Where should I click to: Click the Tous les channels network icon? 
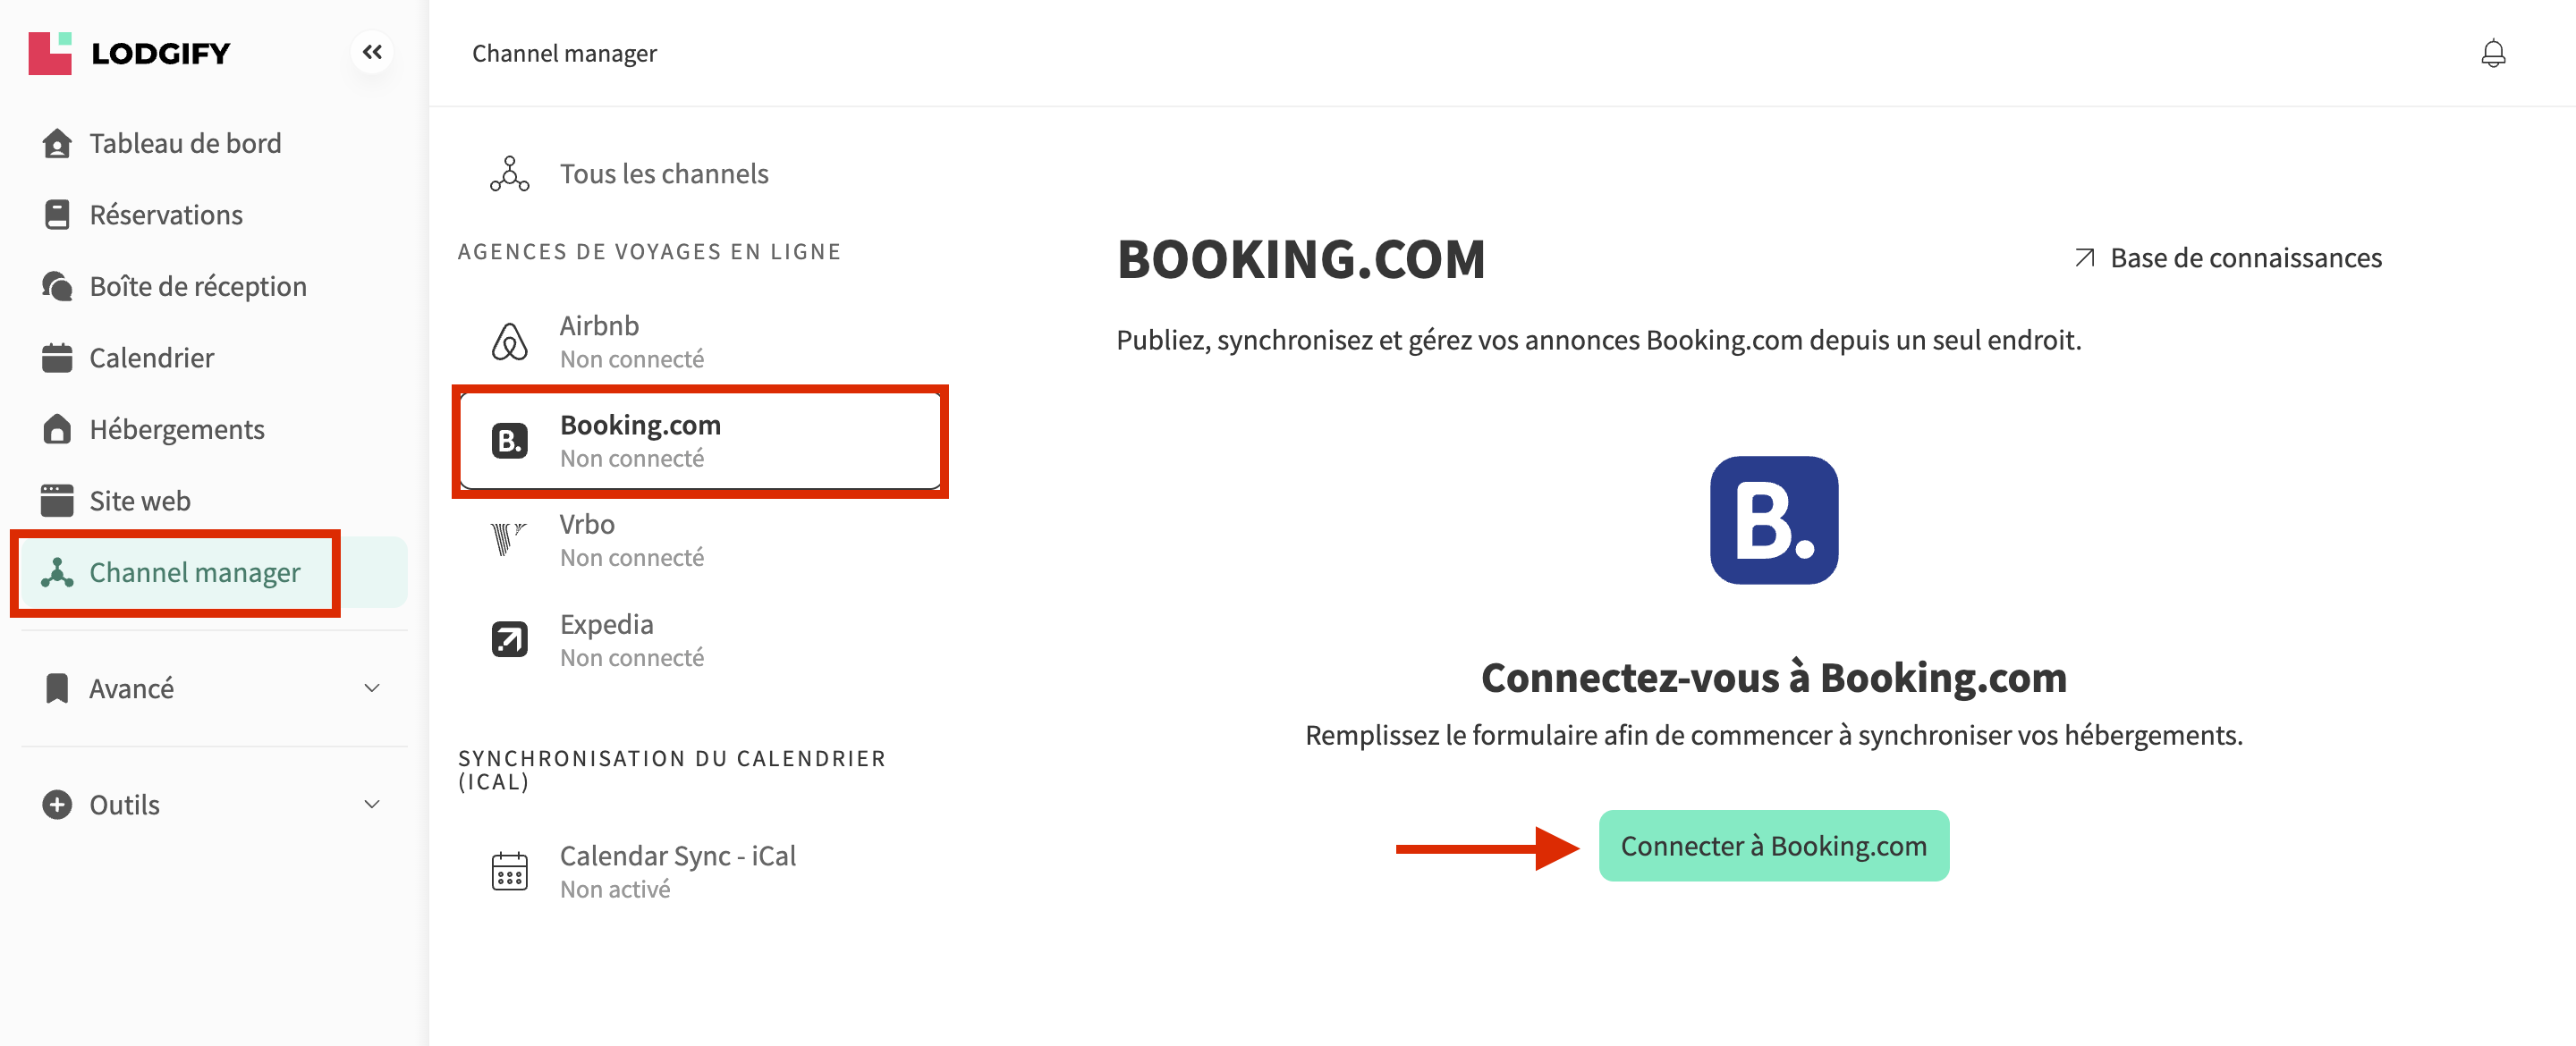pos(509,174)
